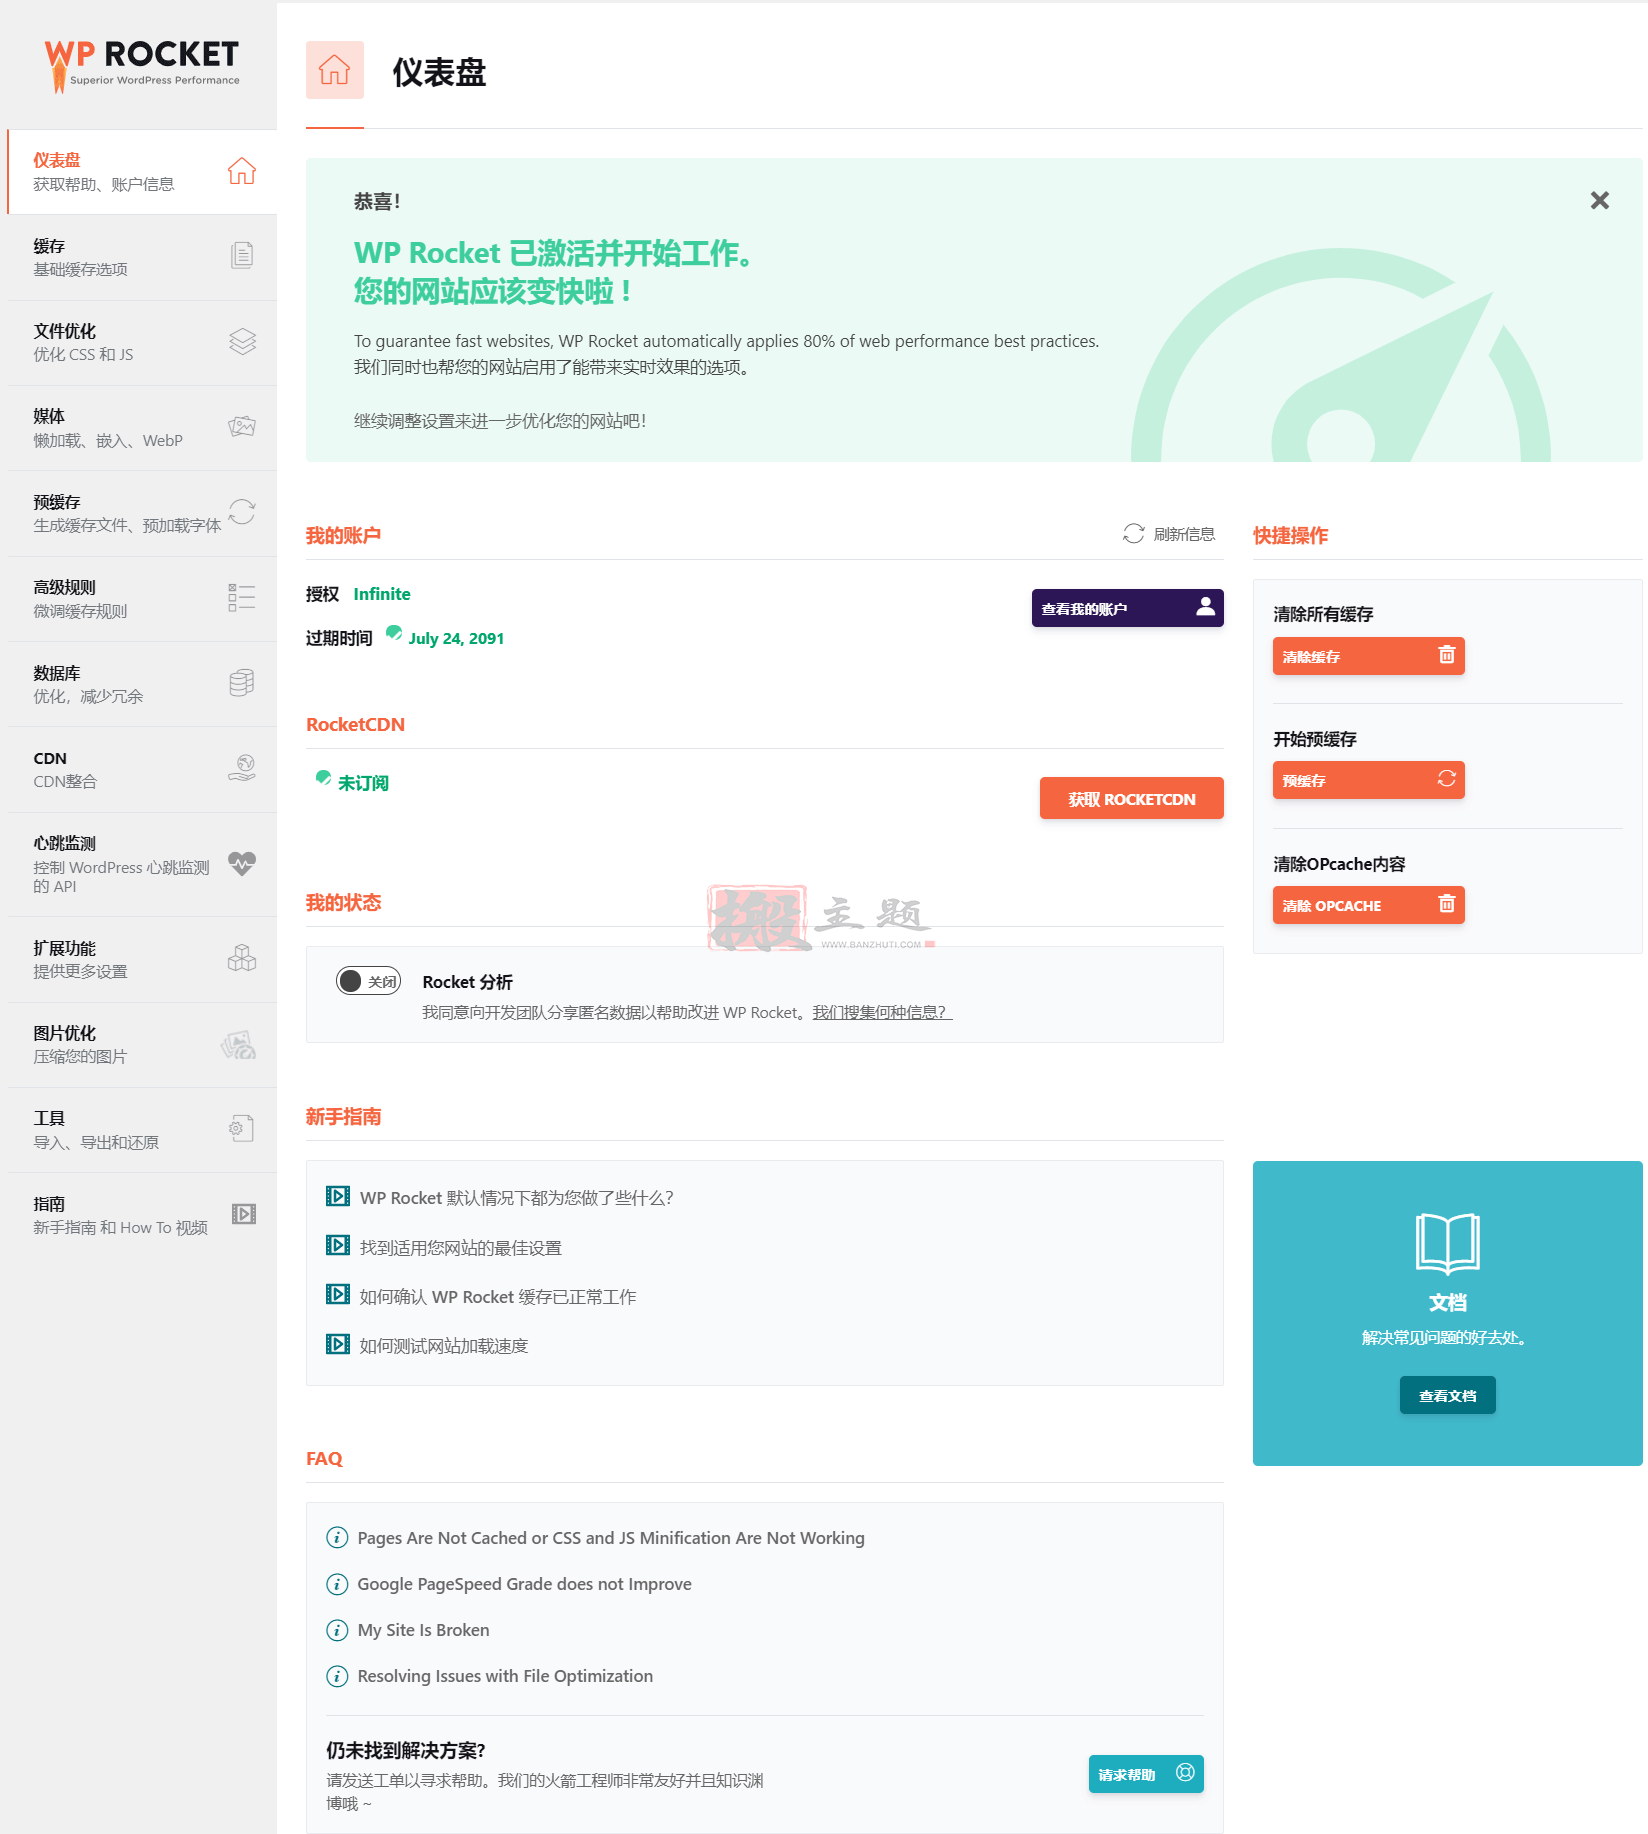This screenshot has width=1648, height=1834.
Task: Click the 获取 ROCKETCDN button
Action: coord(1131,798)
